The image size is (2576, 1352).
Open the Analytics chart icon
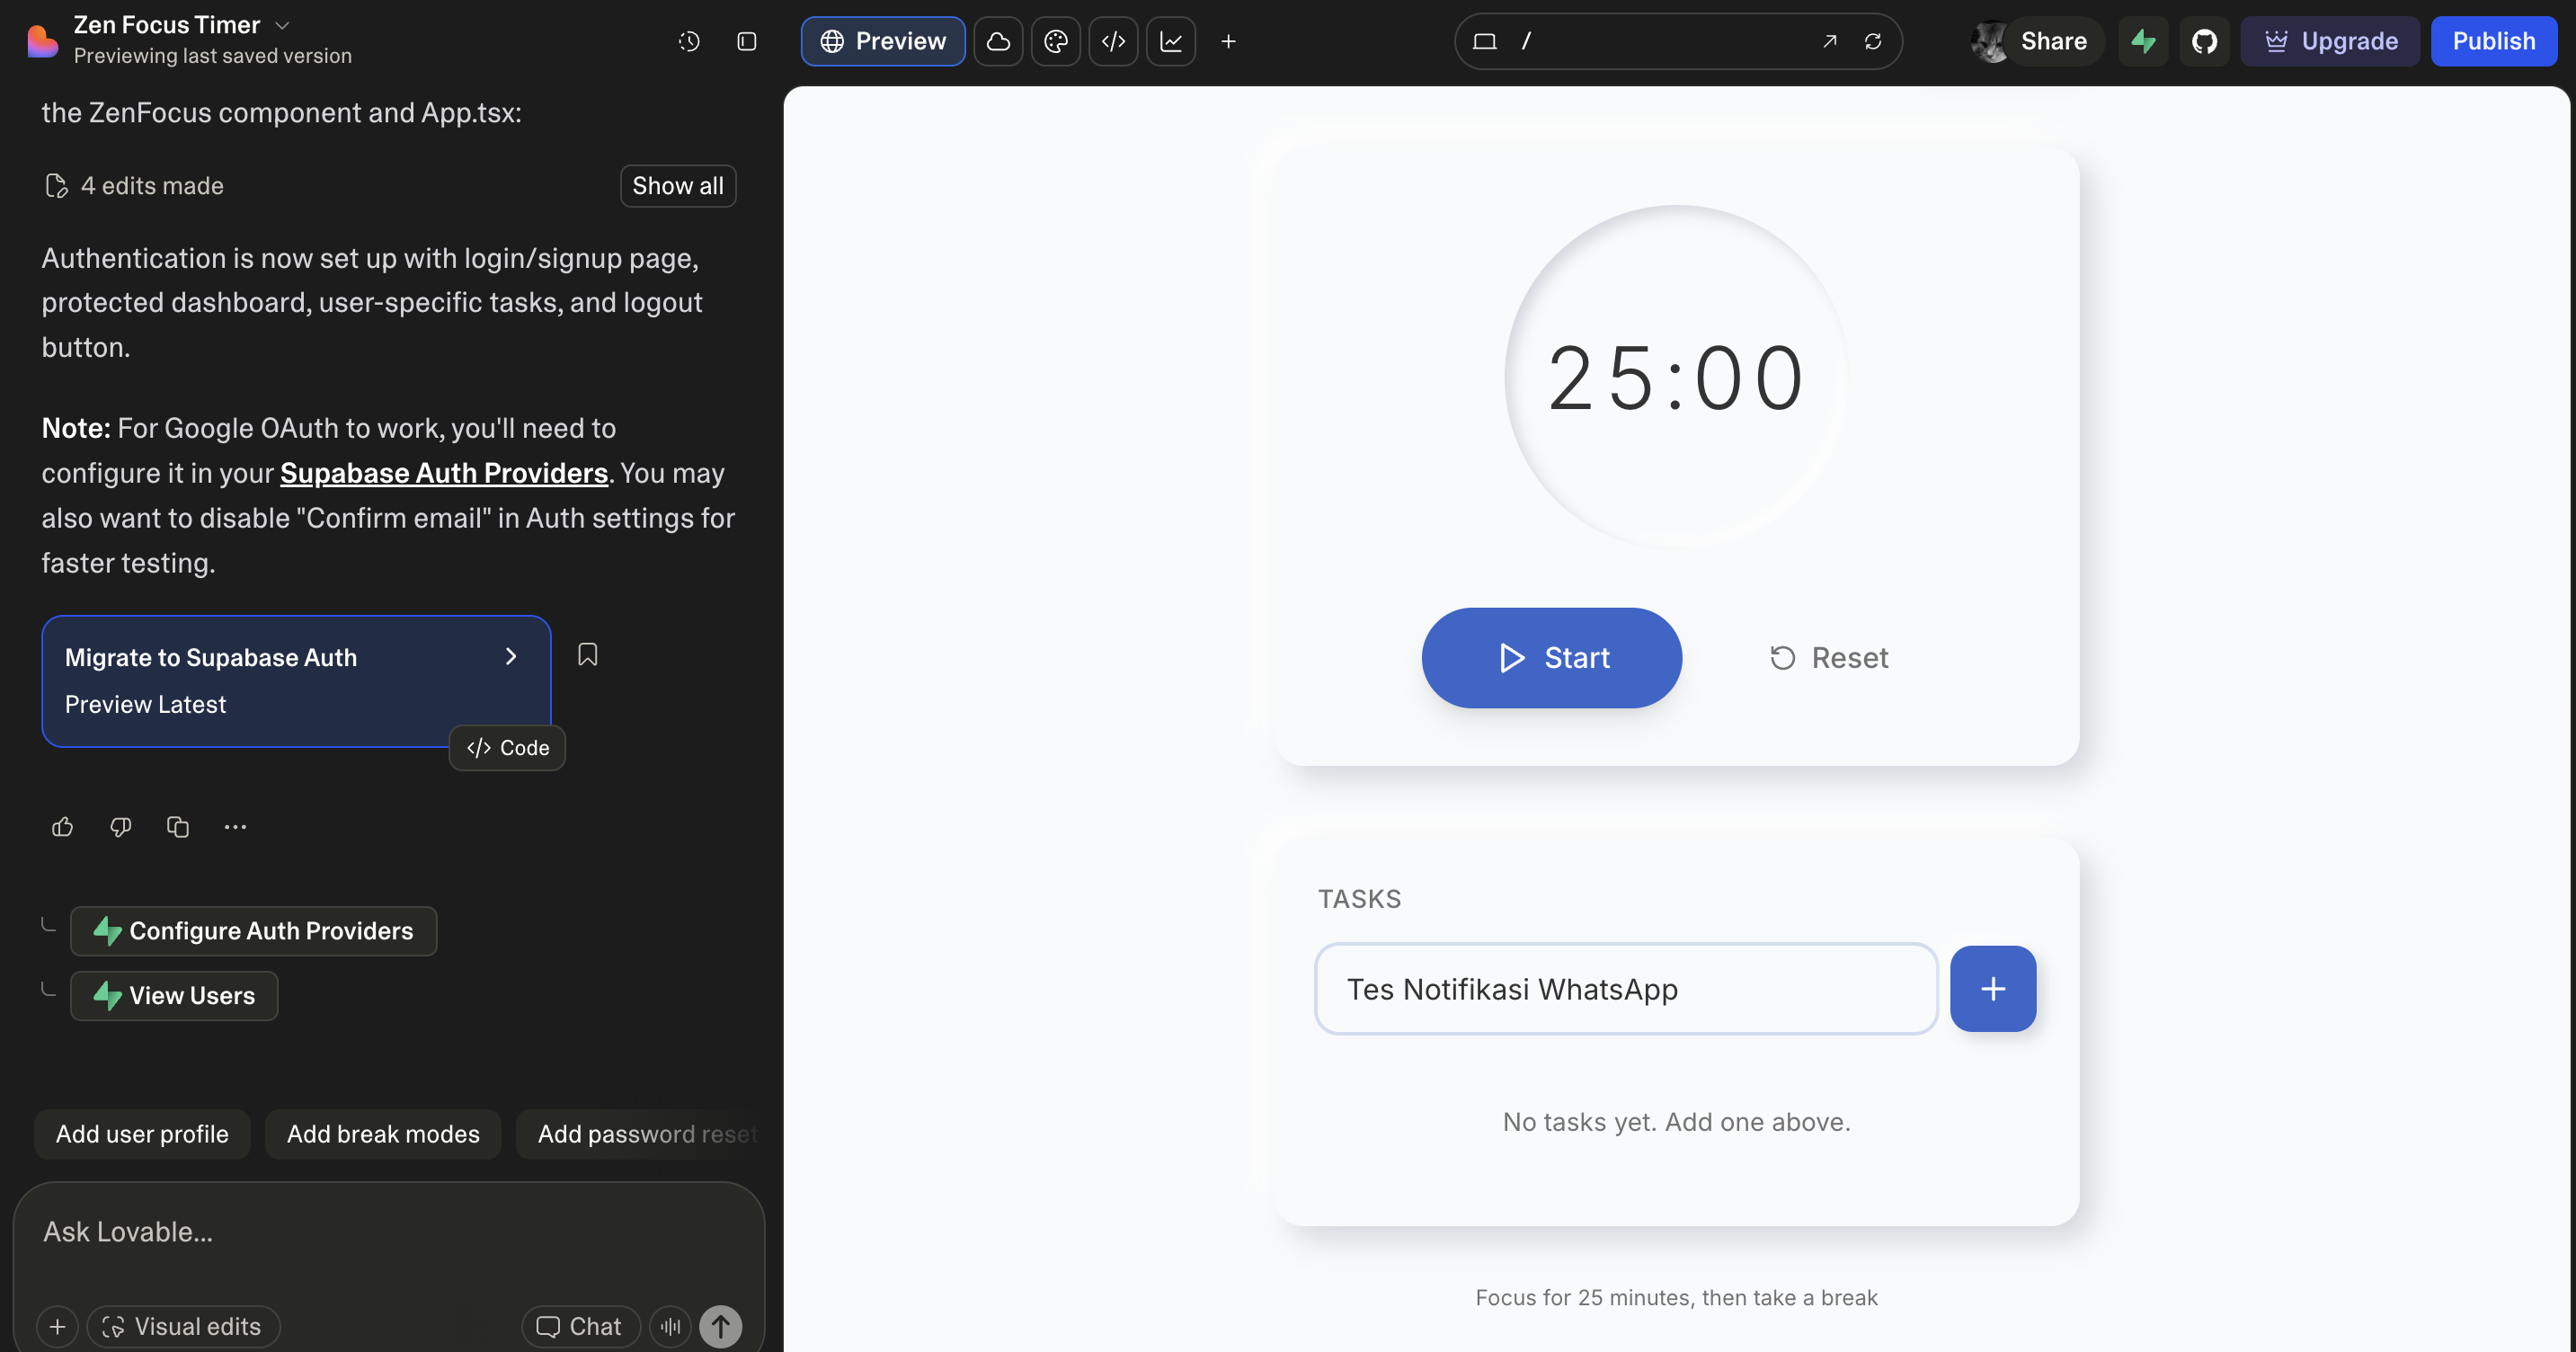click(x=1170, y=41)
